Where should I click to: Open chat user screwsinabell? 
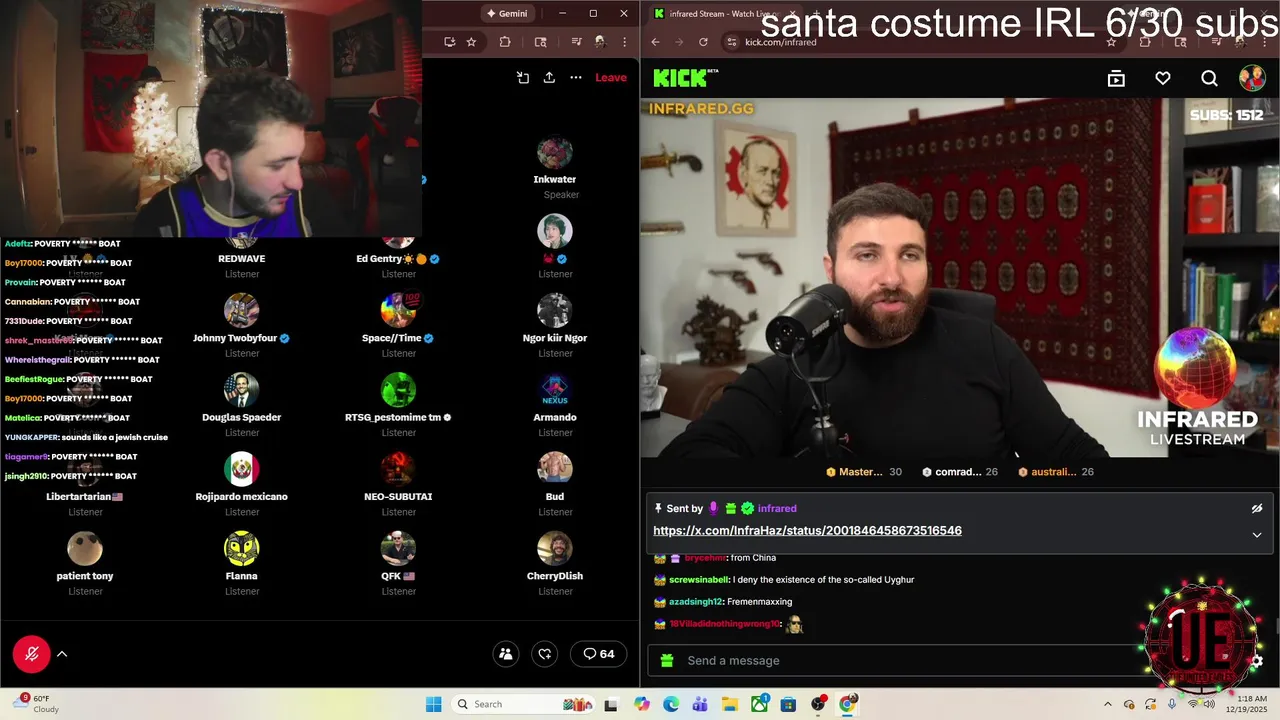698,580
